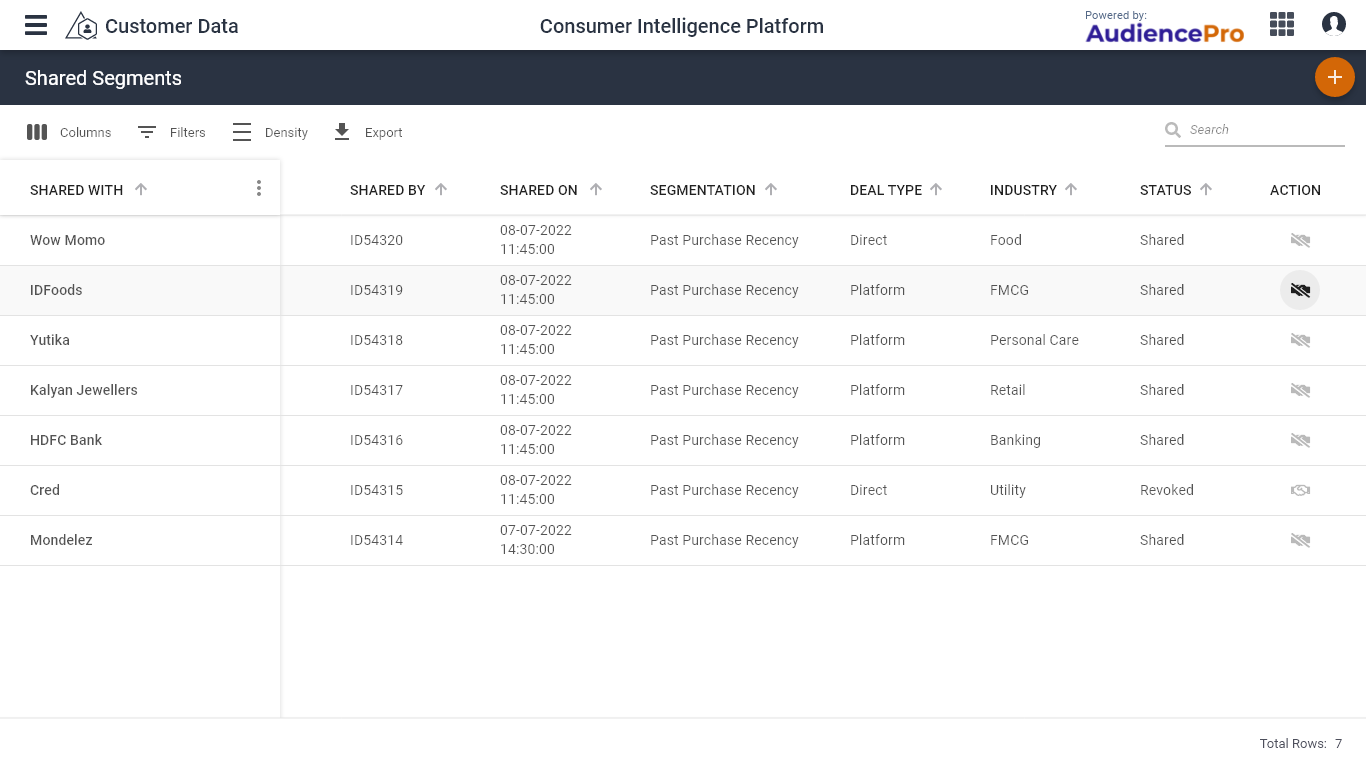Revoke sharing for Mondelez row

(x=1300, y=540)
